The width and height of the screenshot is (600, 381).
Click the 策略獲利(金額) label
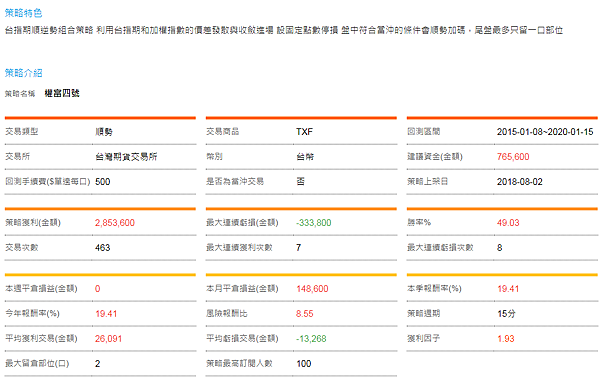(33, 222)
